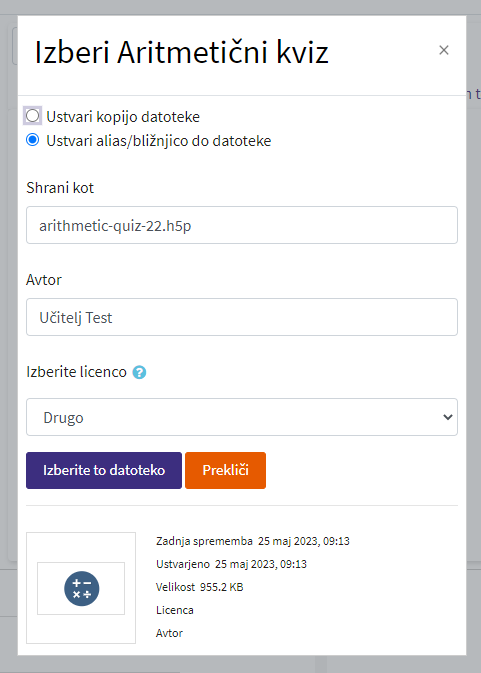
Task: Click the Ustvarjeno date line
Action: 231,564
